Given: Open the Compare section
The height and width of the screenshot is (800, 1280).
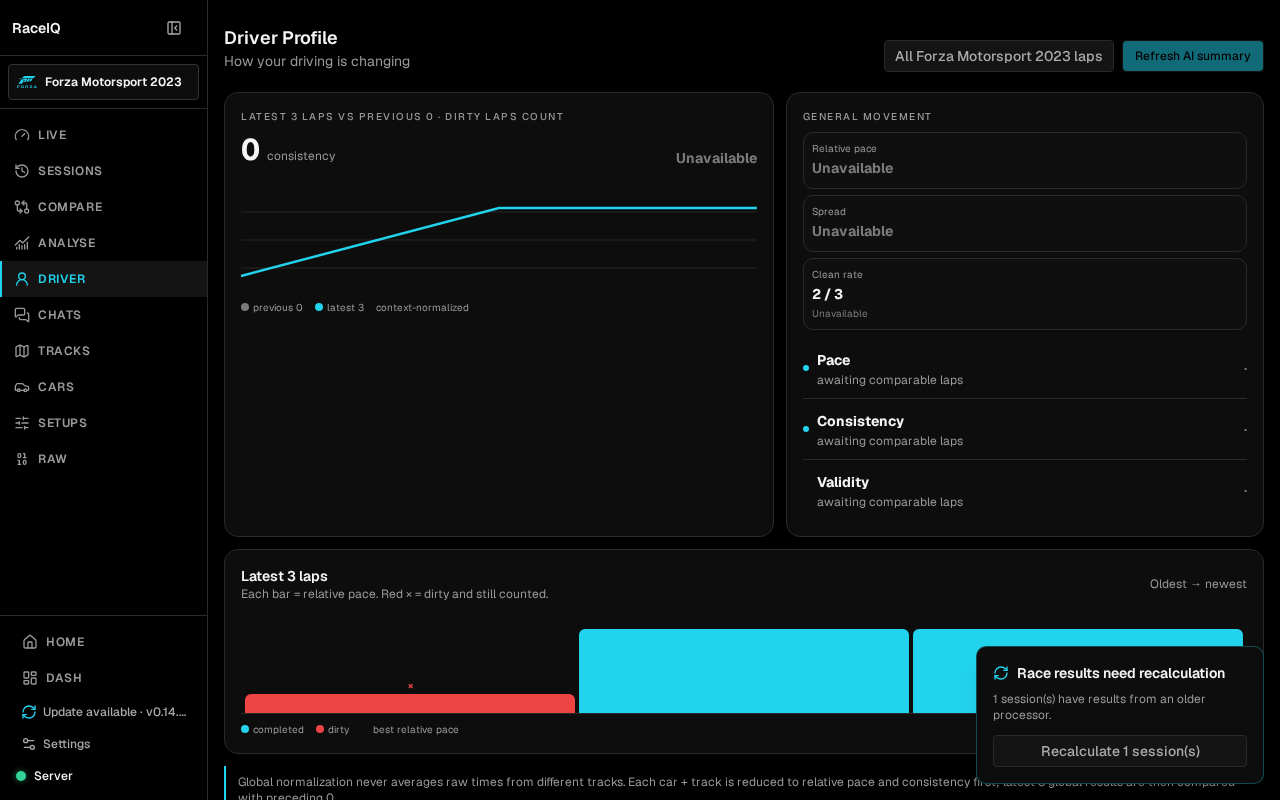Looking at the screenshot, I should pos(104,207).
